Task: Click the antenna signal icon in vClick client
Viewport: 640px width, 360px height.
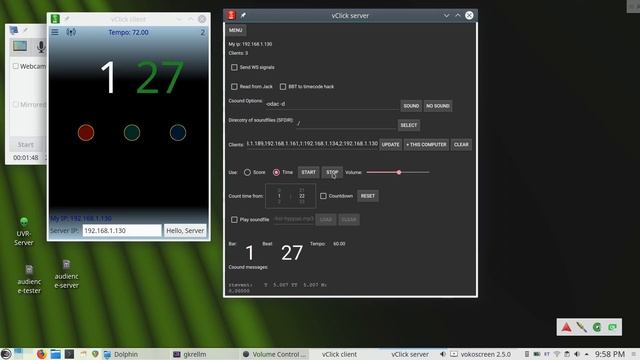Action: [x=71, y=32]
